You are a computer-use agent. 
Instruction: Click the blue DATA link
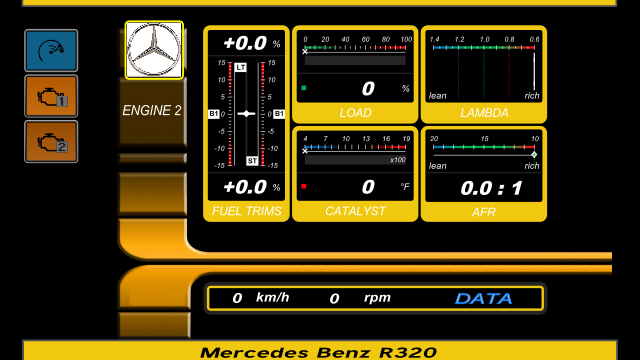pyautogui.click(x=484, y=298)
